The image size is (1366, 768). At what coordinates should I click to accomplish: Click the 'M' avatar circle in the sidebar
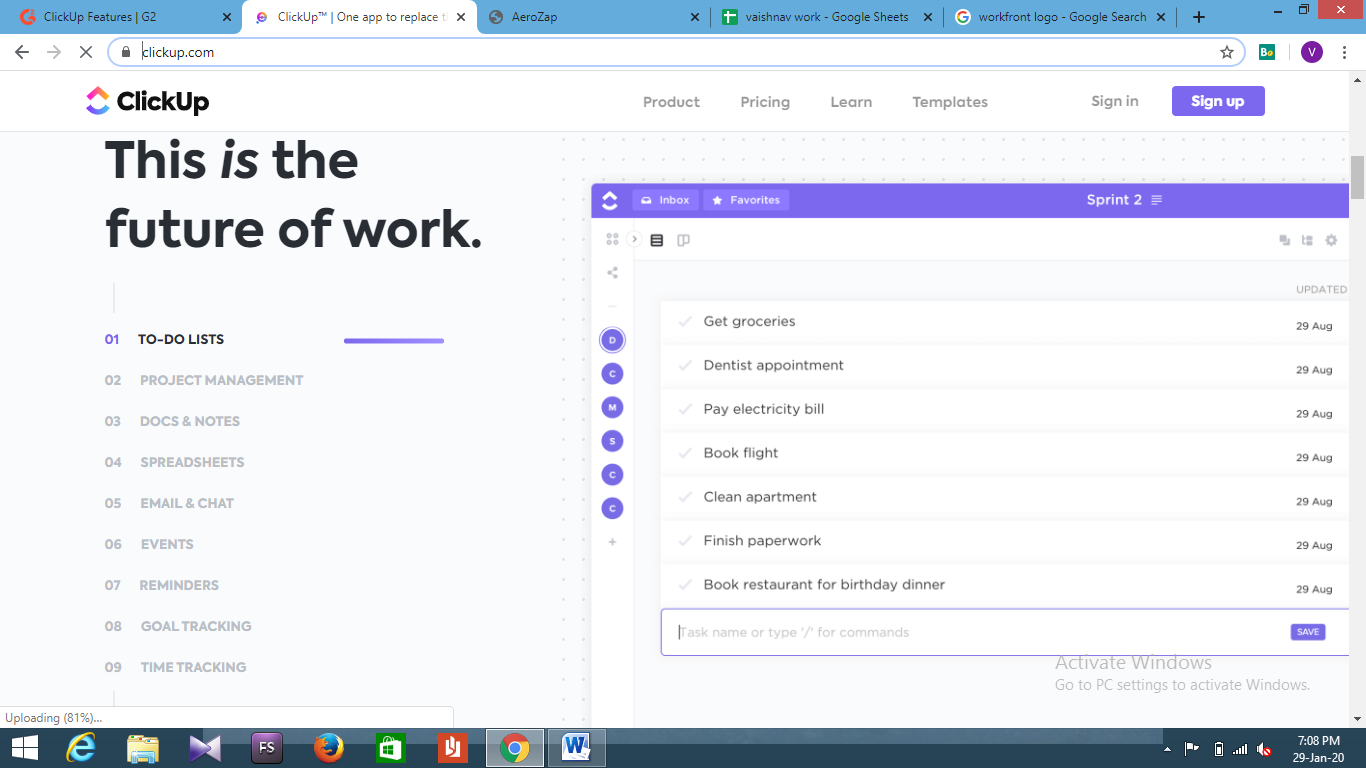pyautogui.click(x=612, y=407)
